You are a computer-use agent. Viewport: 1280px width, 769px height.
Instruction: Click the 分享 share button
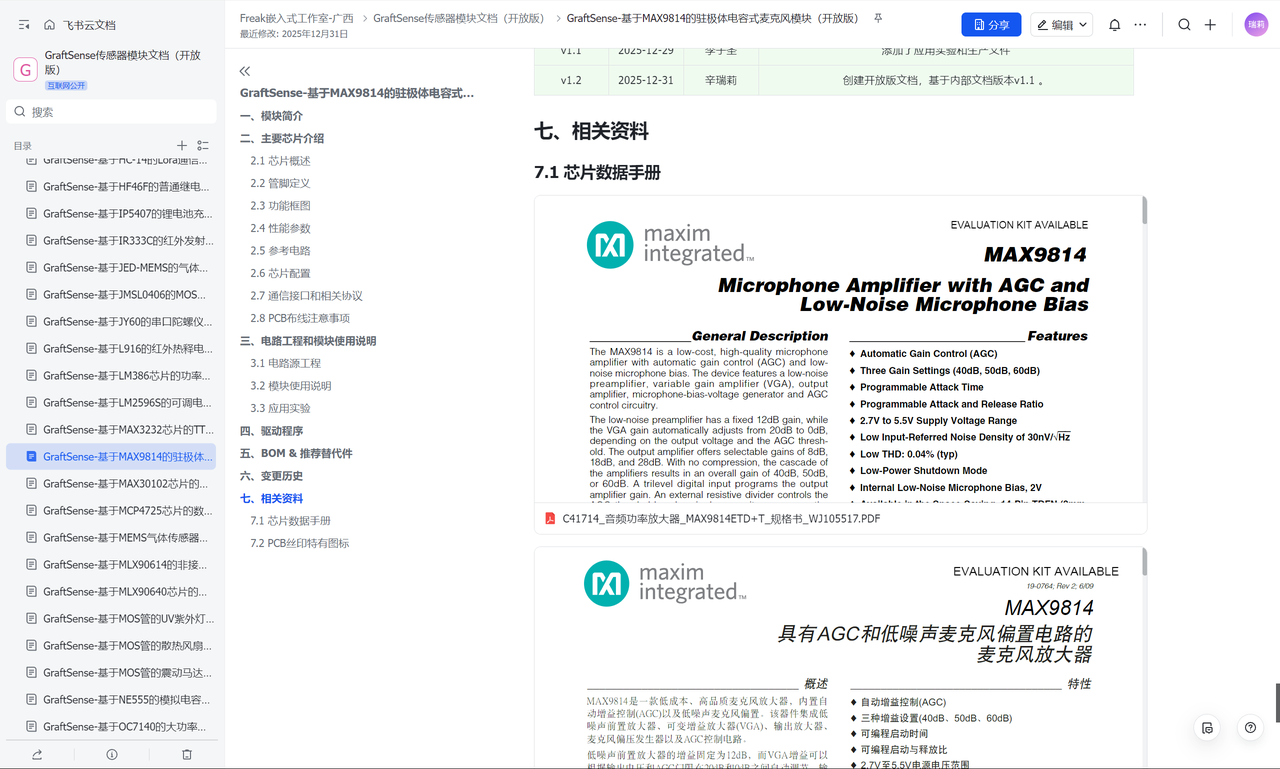coord(991,25)
